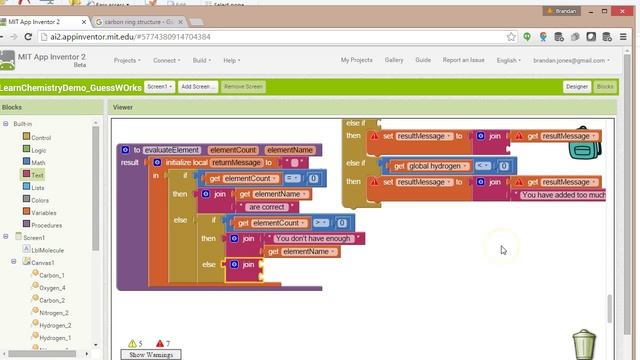Select Carbon_1 component
The width and height of the screenshot is (640, 360).
click(52, 275)
